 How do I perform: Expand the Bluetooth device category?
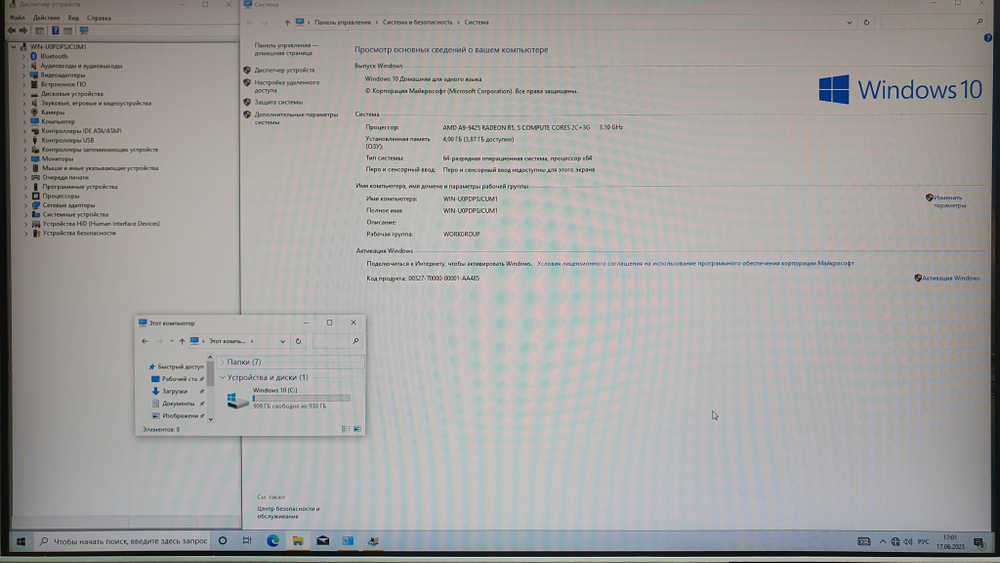pos(24,56)
